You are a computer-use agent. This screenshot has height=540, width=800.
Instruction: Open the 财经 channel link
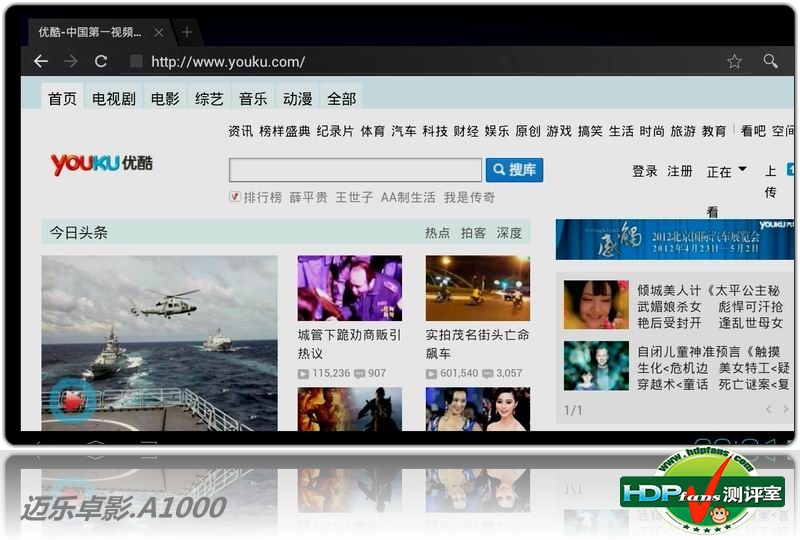point(466,131)
